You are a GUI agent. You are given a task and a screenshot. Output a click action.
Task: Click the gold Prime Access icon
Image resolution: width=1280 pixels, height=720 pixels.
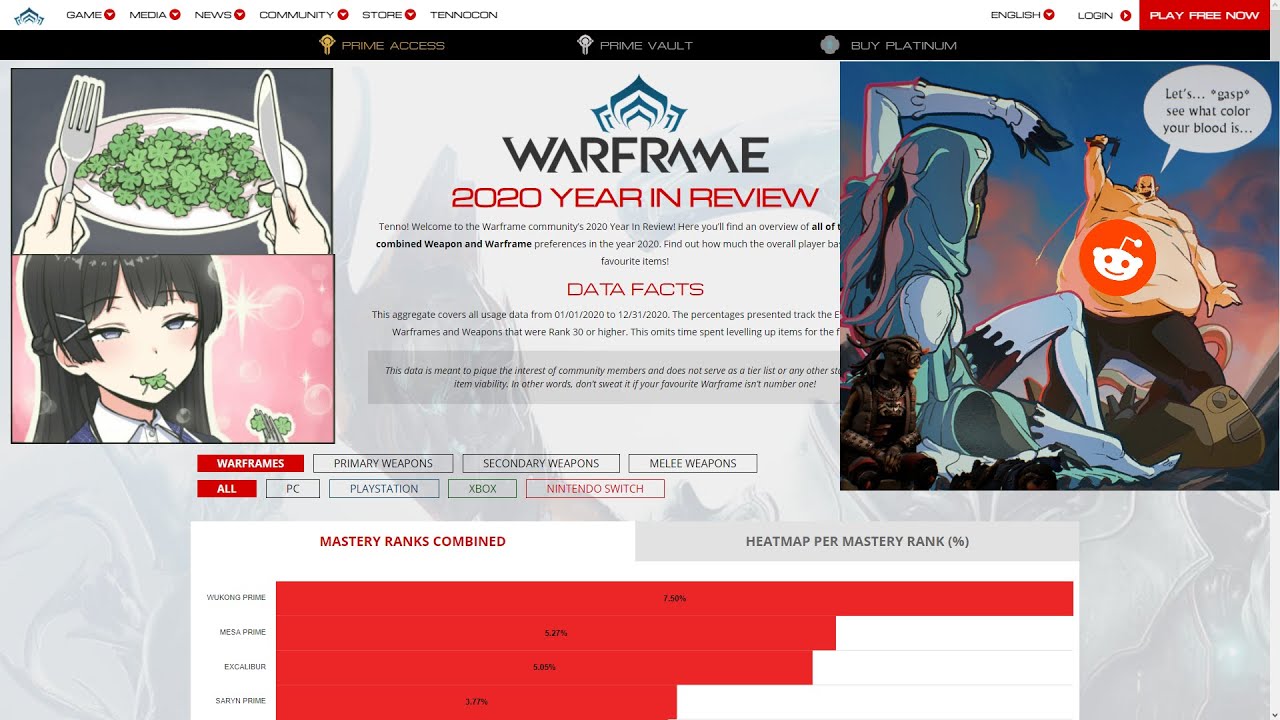326,45
